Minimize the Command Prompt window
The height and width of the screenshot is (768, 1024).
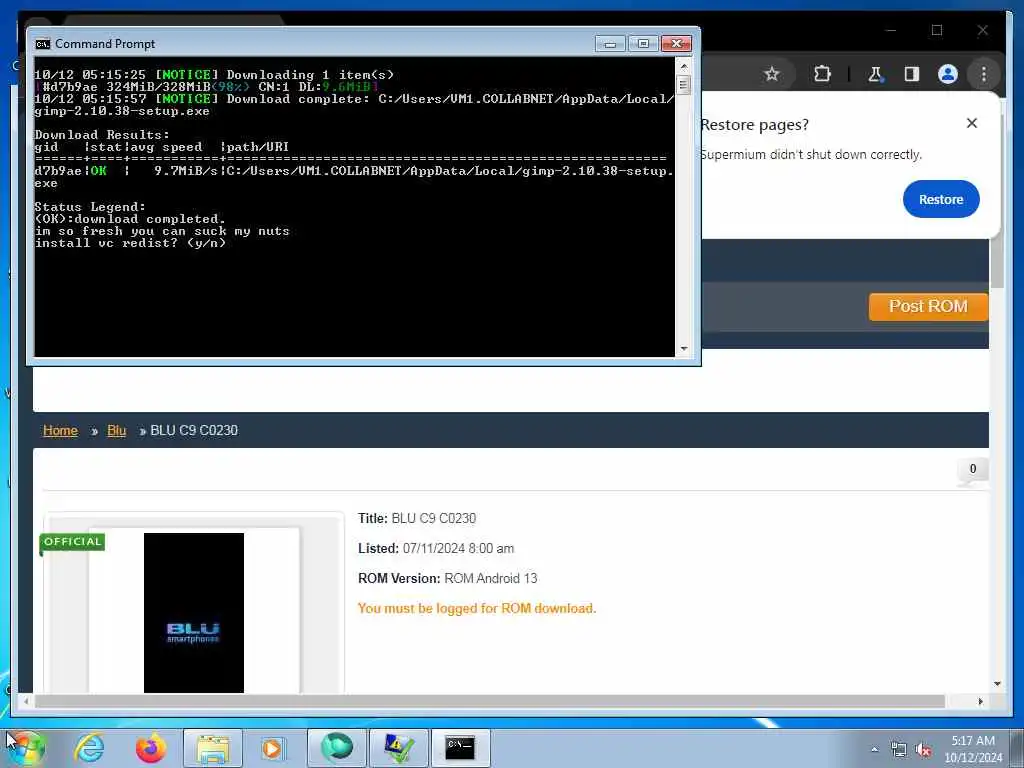tap(611, 44)
